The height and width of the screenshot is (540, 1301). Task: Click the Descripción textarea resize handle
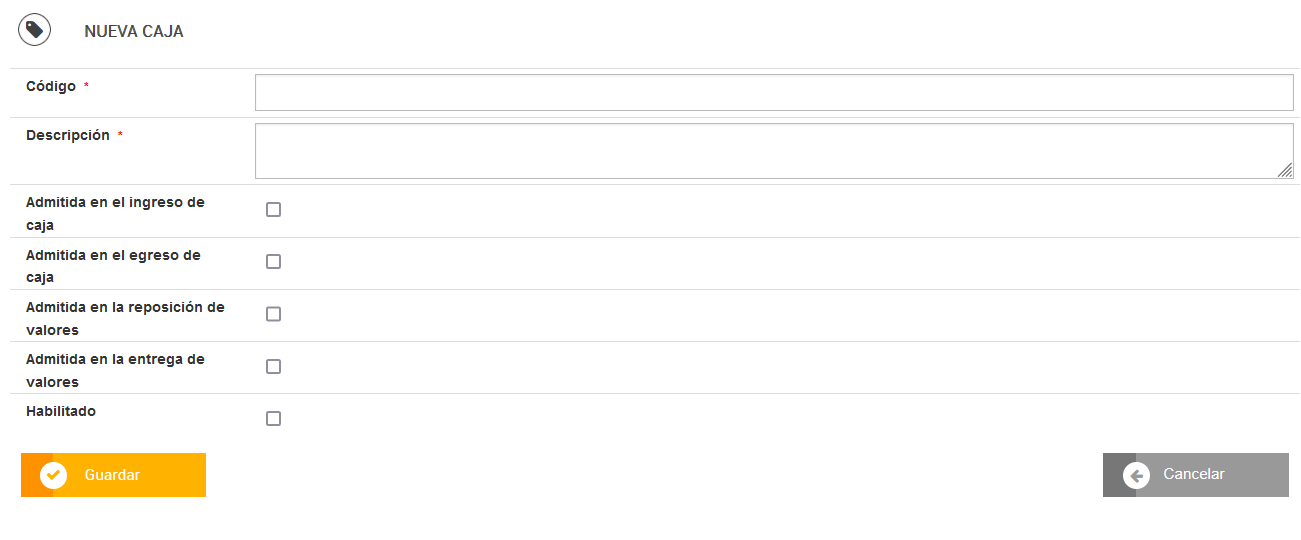1285,170
